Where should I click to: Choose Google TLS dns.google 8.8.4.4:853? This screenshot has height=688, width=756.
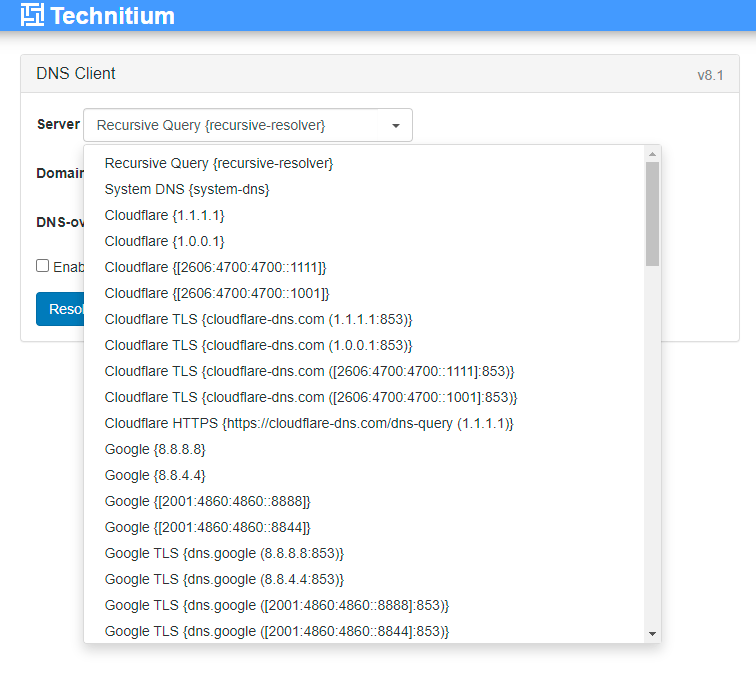224,579
